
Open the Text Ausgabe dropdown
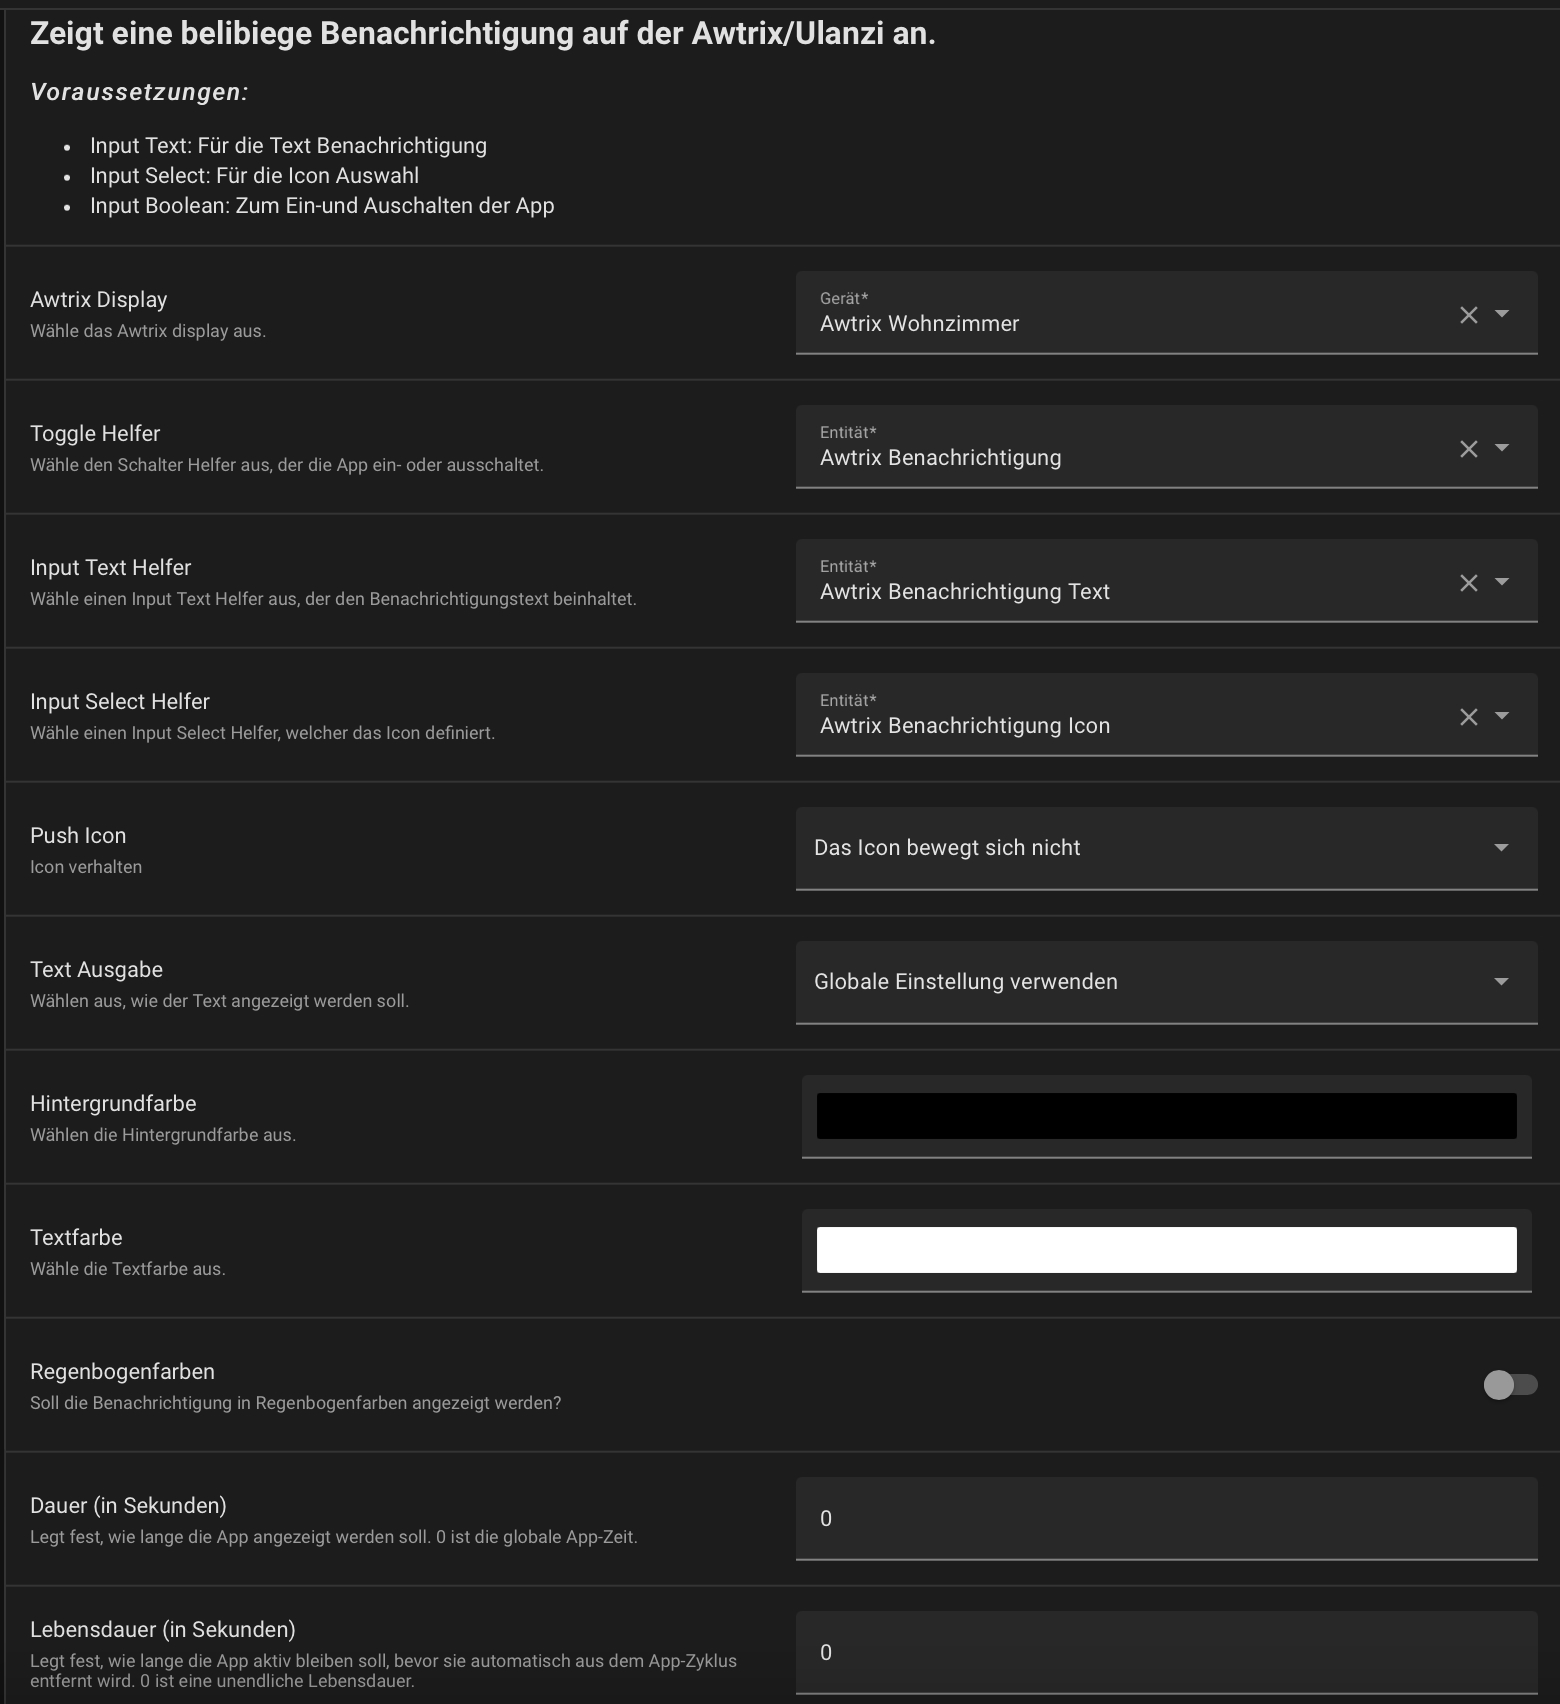coord(1165,982)
